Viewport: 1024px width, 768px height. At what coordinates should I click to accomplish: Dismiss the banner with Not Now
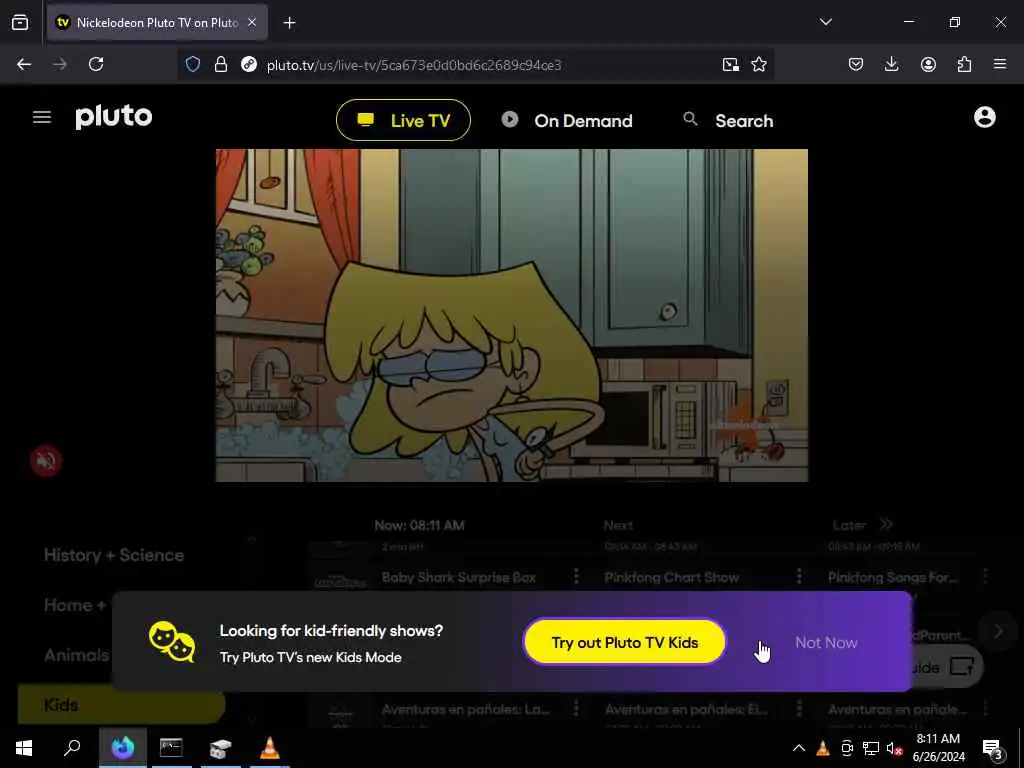tap(826, 643)
